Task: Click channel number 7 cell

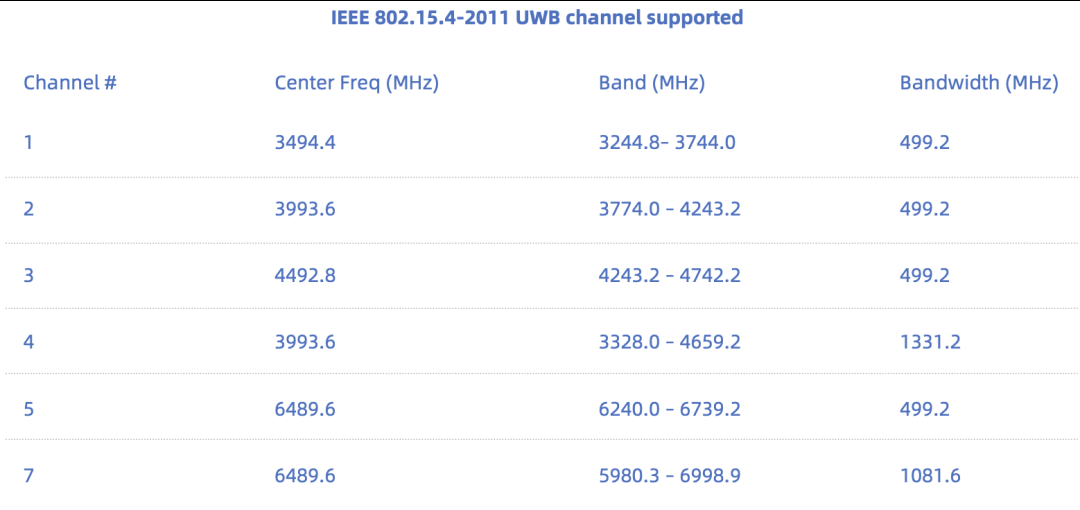Action: pos(28,475)
